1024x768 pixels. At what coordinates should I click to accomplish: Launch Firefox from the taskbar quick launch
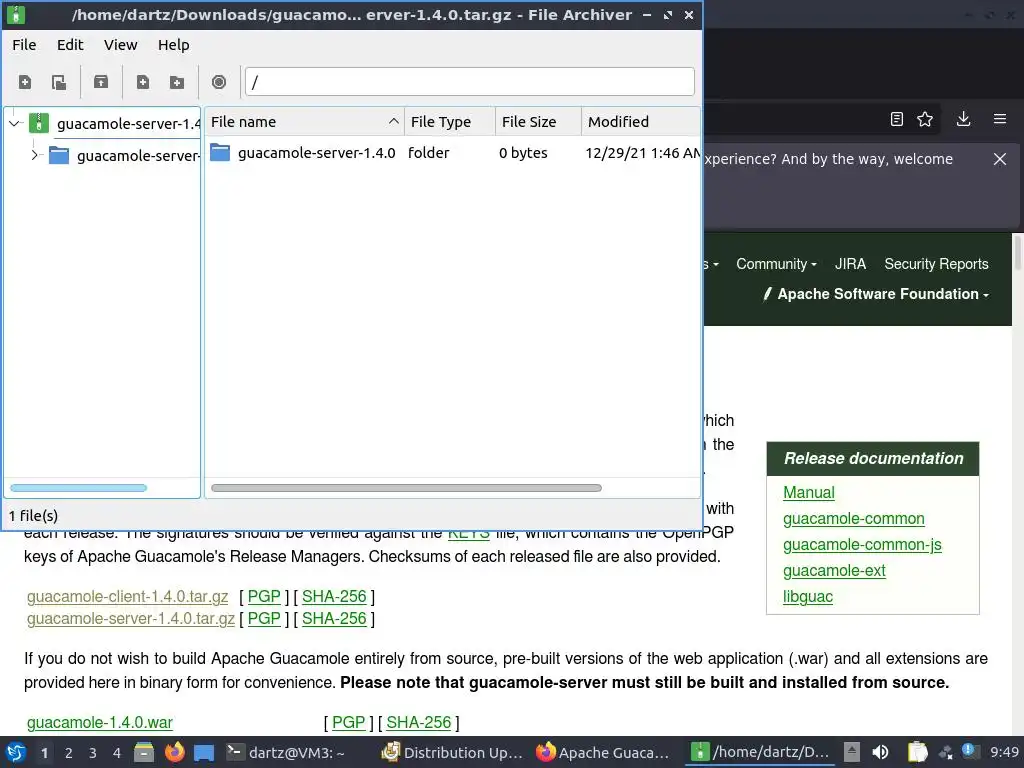tap(174, 752)
